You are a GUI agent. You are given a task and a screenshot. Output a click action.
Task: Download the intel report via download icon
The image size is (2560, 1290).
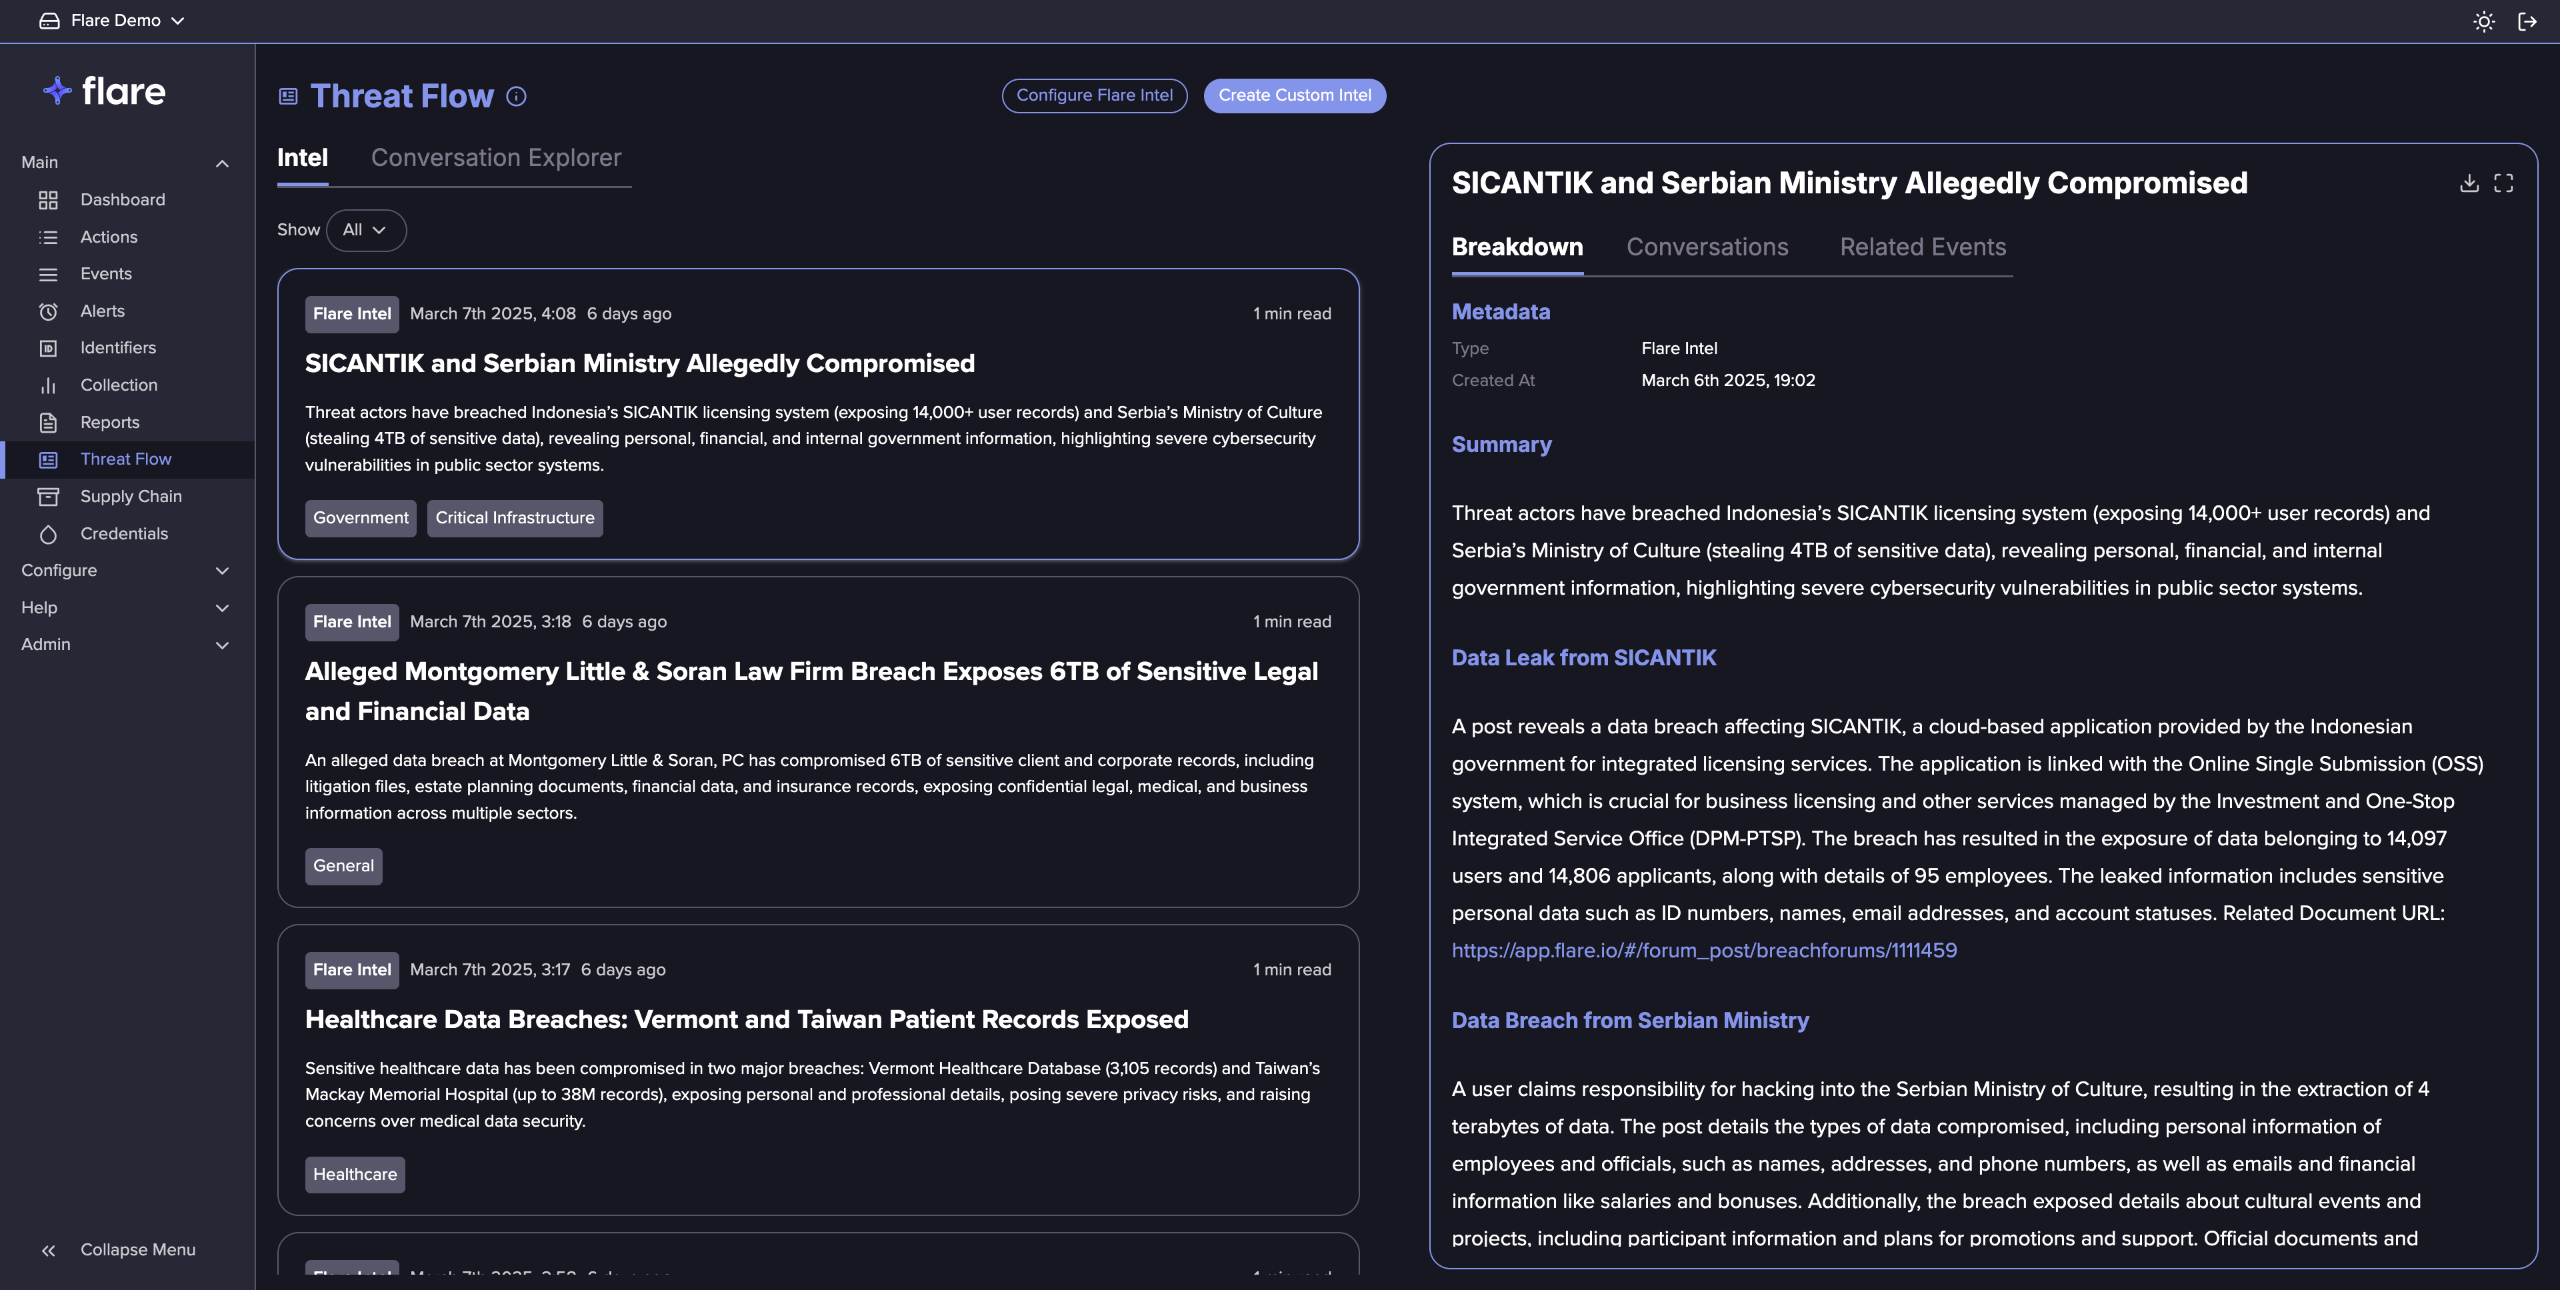pos(2469,183)
